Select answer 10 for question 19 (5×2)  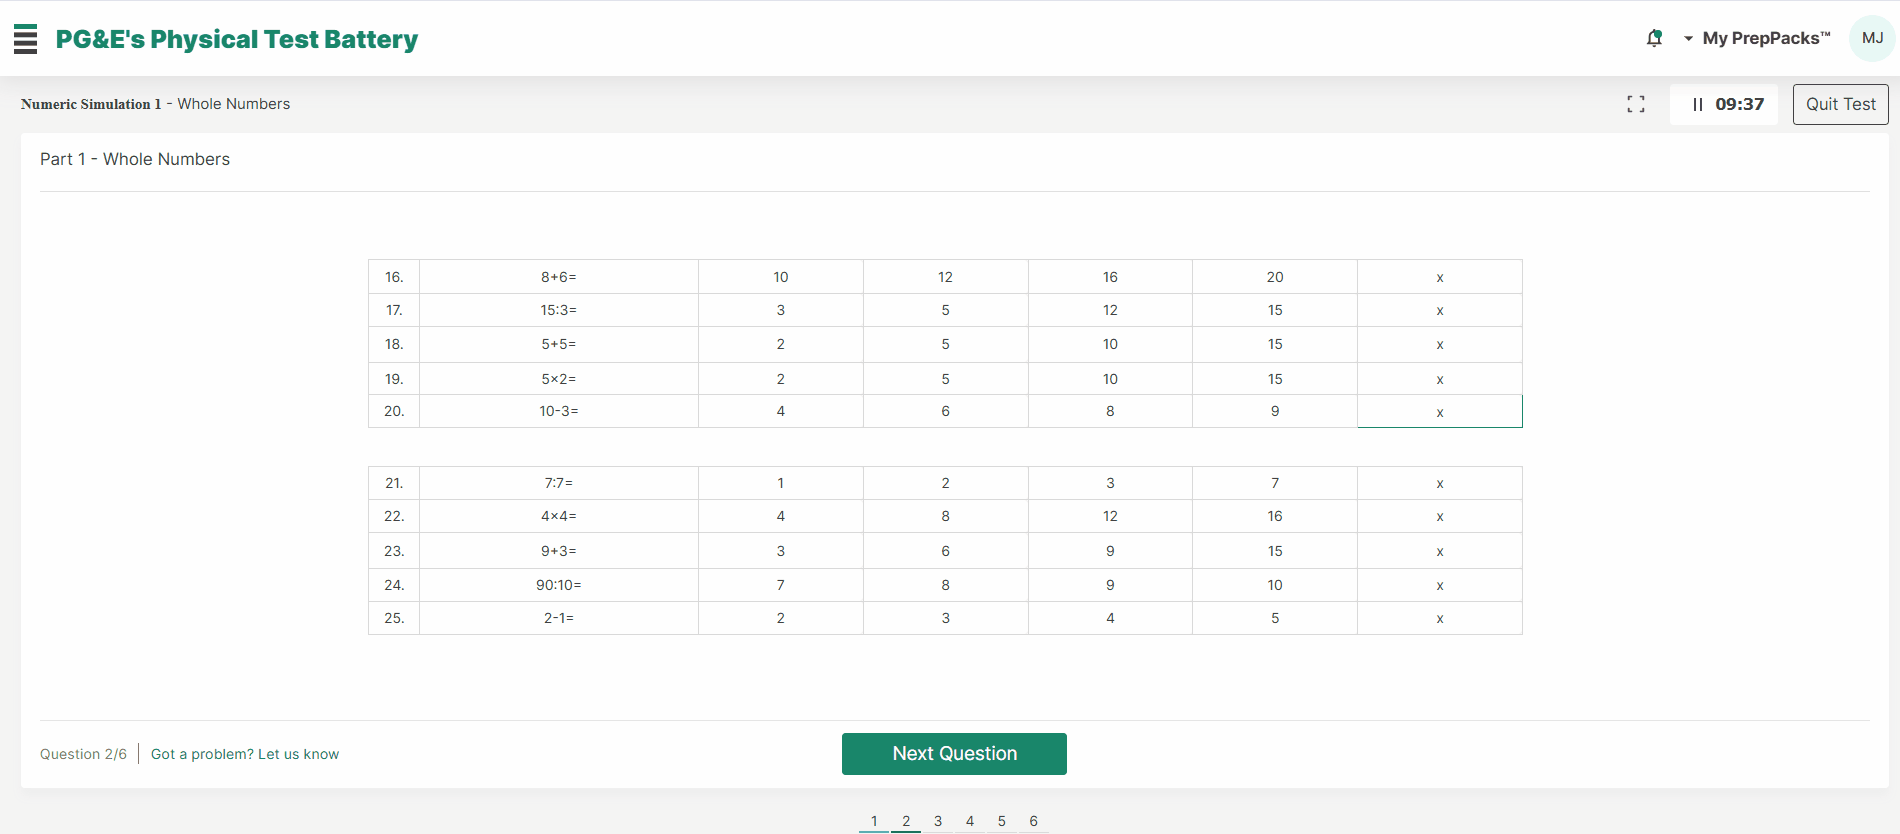1110,379
